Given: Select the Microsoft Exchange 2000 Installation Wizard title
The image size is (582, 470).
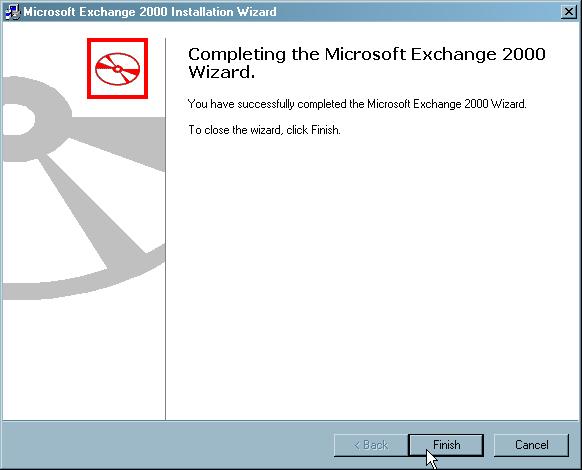Looking at the screenshot, I should [x=150, y=12].
